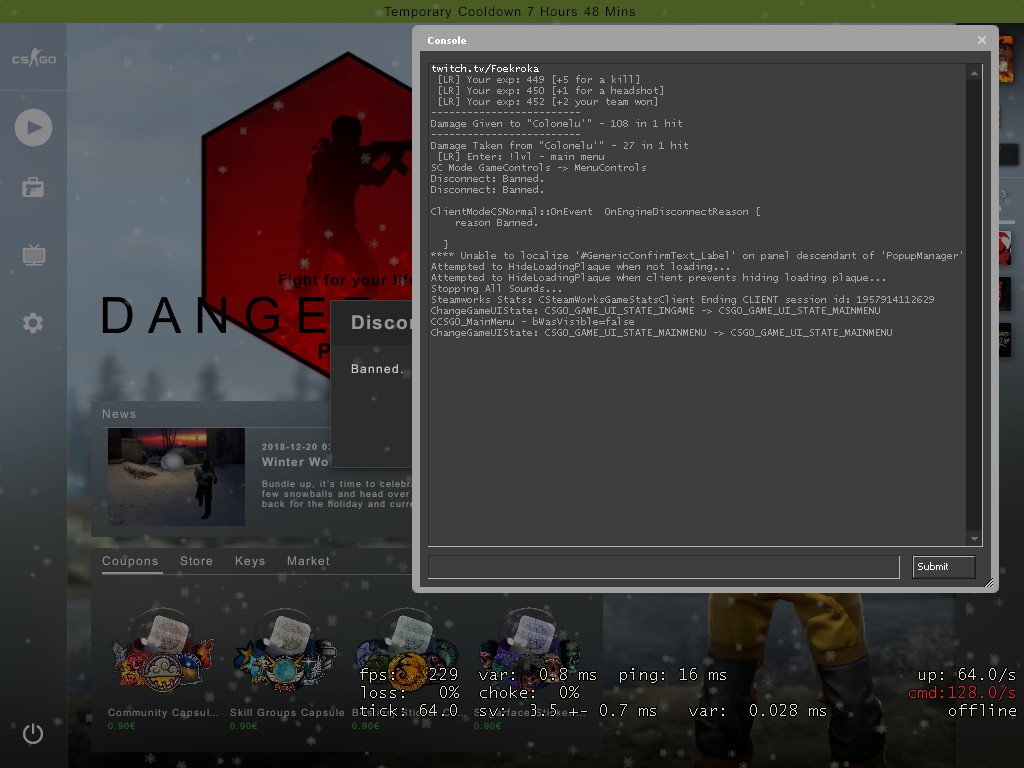Open the Watch TV icon
This screenshot has width=1024, height=768.
33,255
